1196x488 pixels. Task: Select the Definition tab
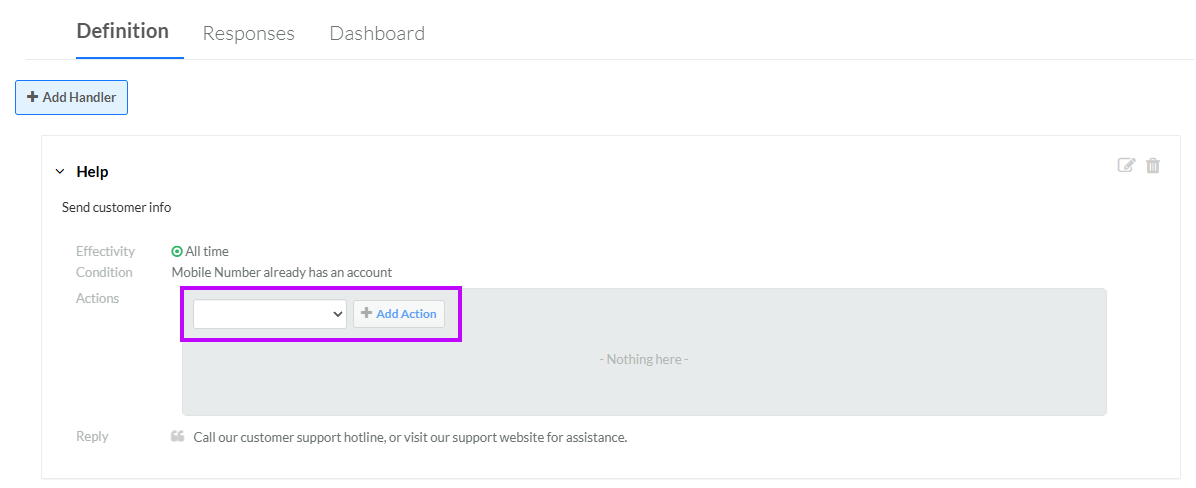[x=123, y=31]
